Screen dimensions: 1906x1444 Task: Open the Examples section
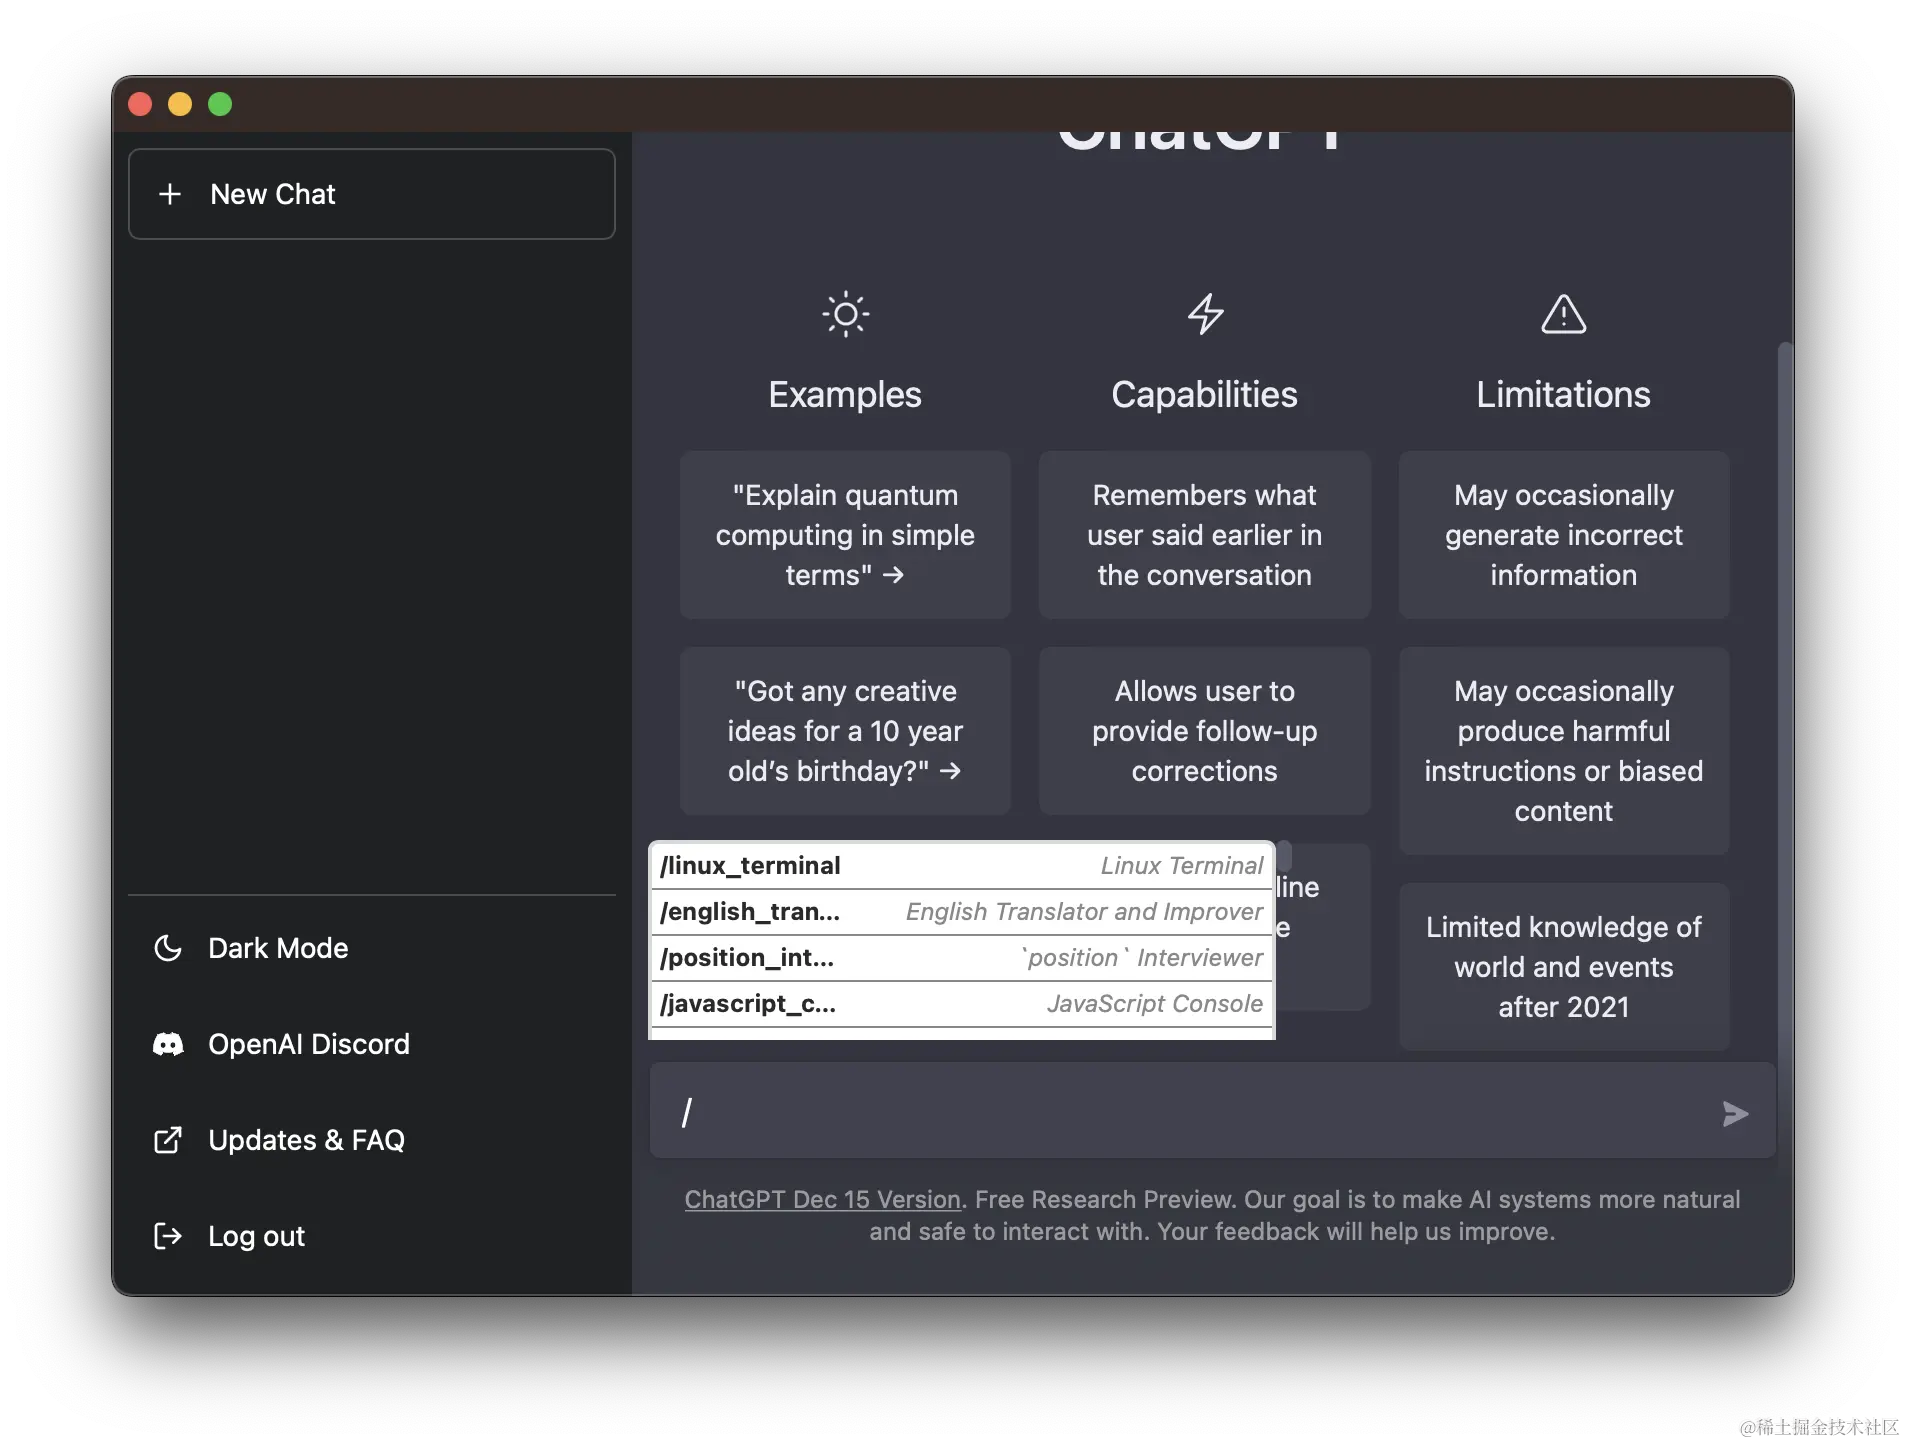(x=845, y=394)
